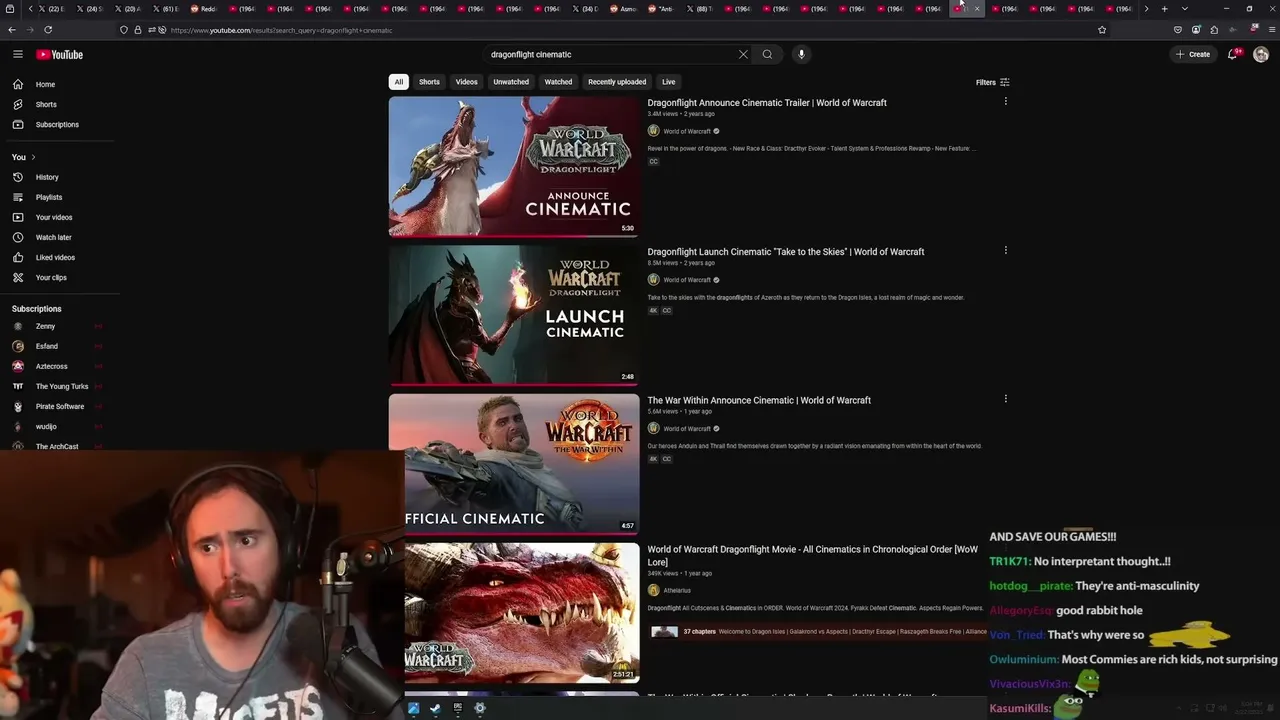The height and width of the screenshot is (720, 1280).
Task: Select the Unwatched filter chip
Action: coord(511,82)
